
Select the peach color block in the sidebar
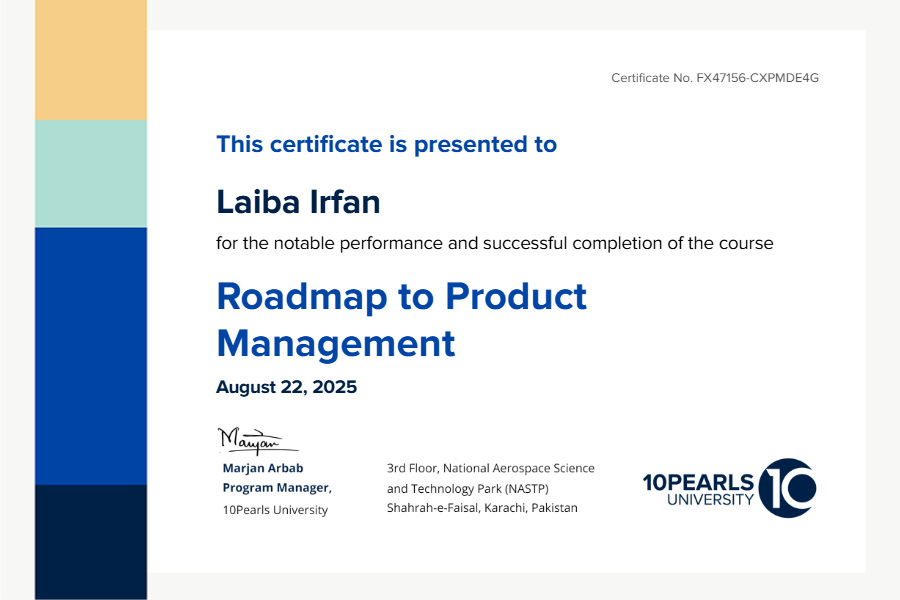91,60
